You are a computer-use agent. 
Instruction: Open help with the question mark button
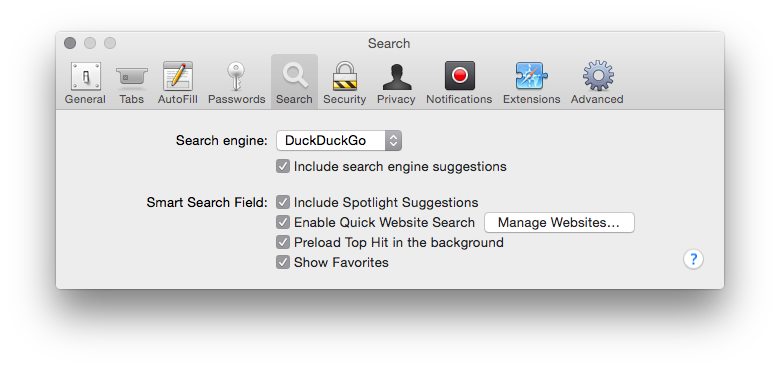point(693,259)
